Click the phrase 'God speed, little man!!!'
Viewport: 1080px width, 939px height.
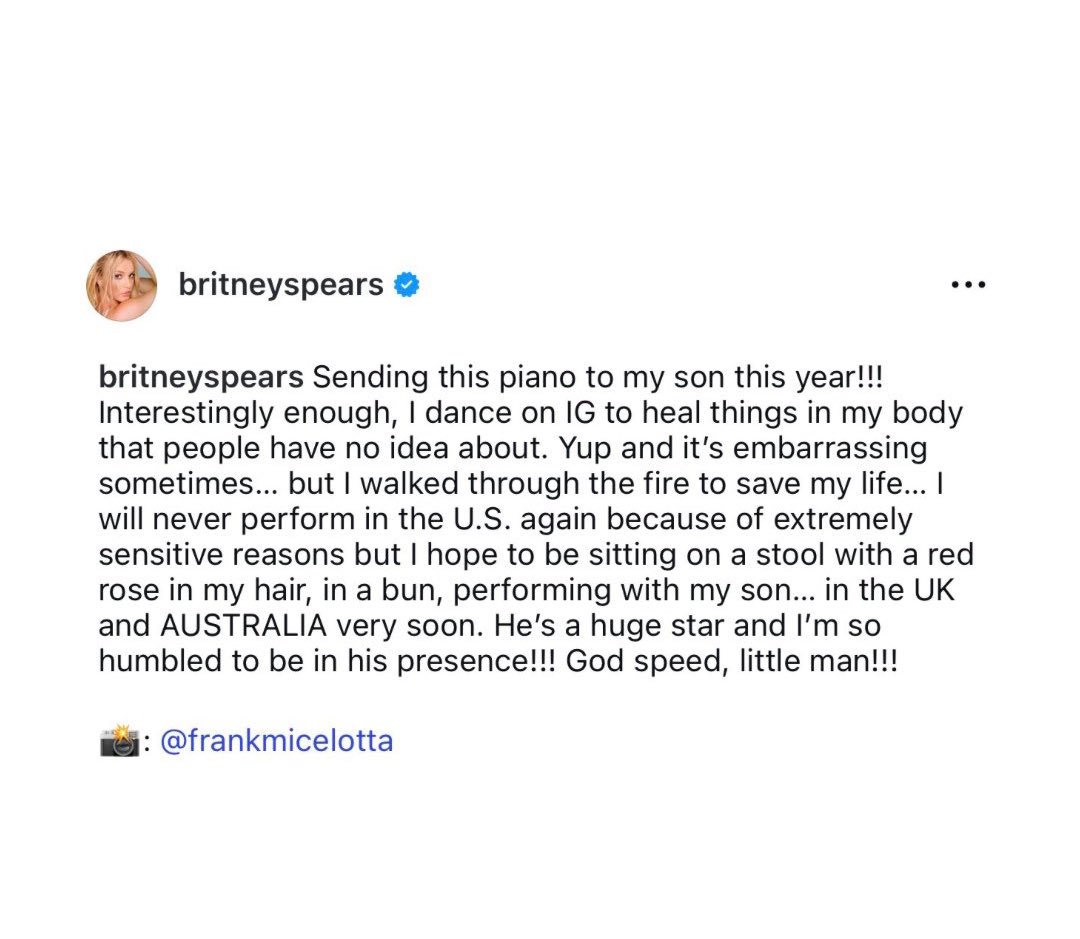pyautogui.click(x=731, y=663)
